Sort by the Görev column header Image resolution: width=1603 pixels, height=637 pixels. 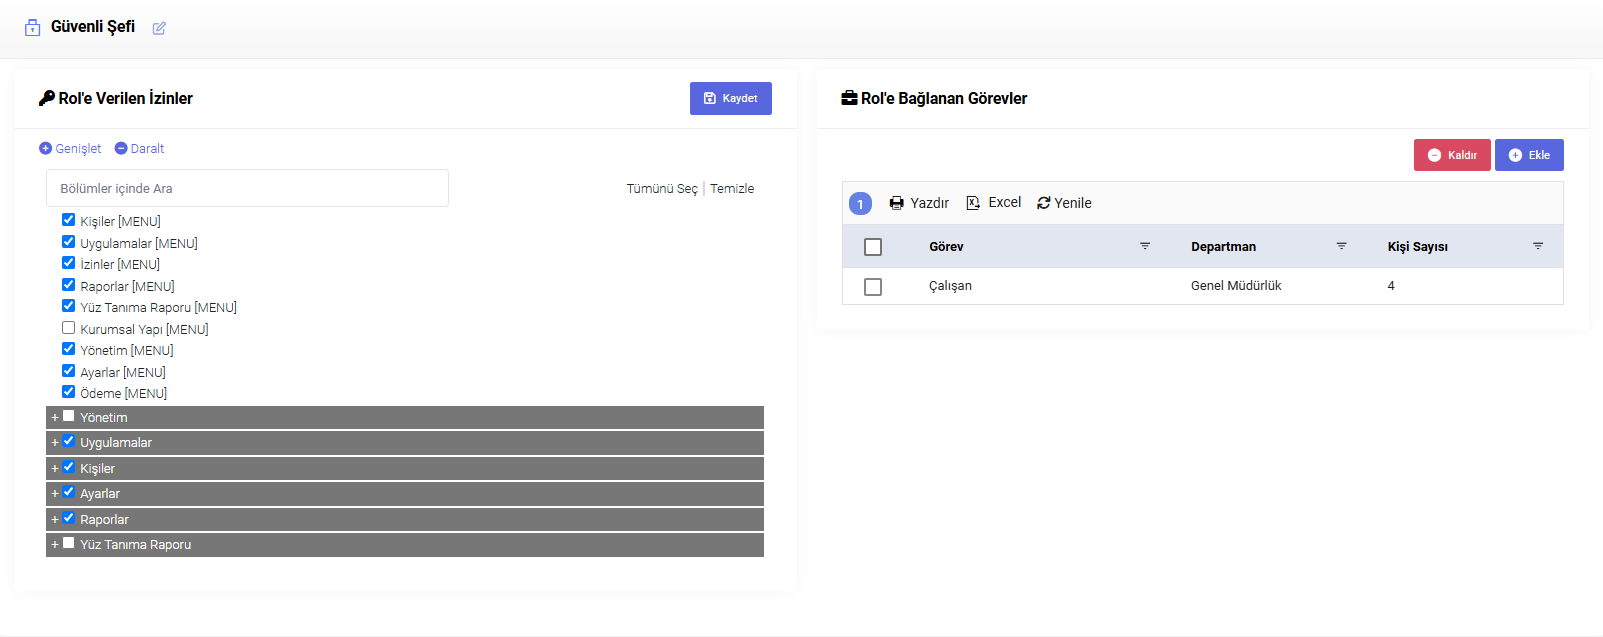946,247
